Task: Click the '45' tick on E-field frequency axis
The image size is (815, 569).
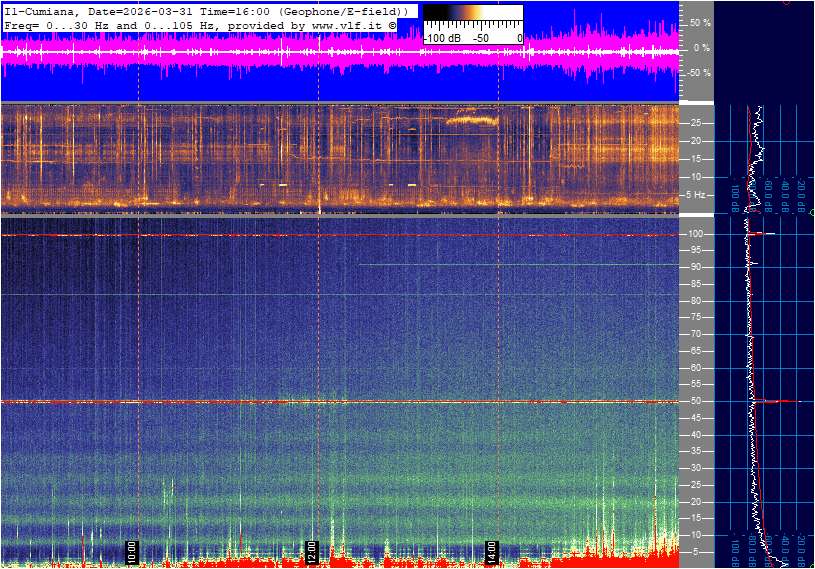Action: pyautogui.click(x=695, y=418)
